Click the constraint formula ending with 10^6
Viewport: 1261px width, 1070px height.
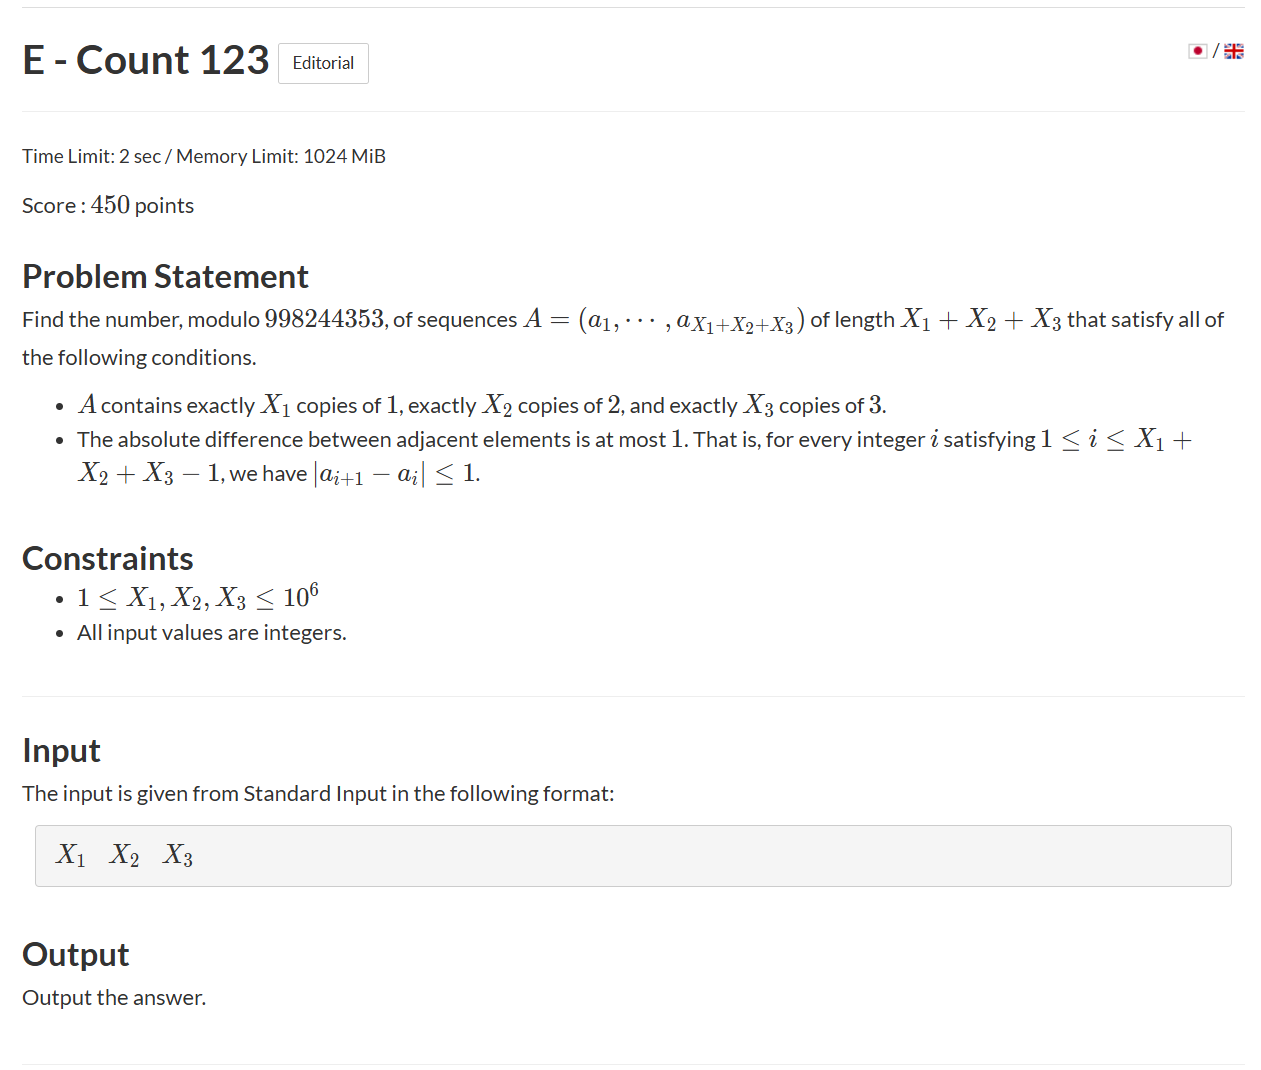click(x=198, y=597)
